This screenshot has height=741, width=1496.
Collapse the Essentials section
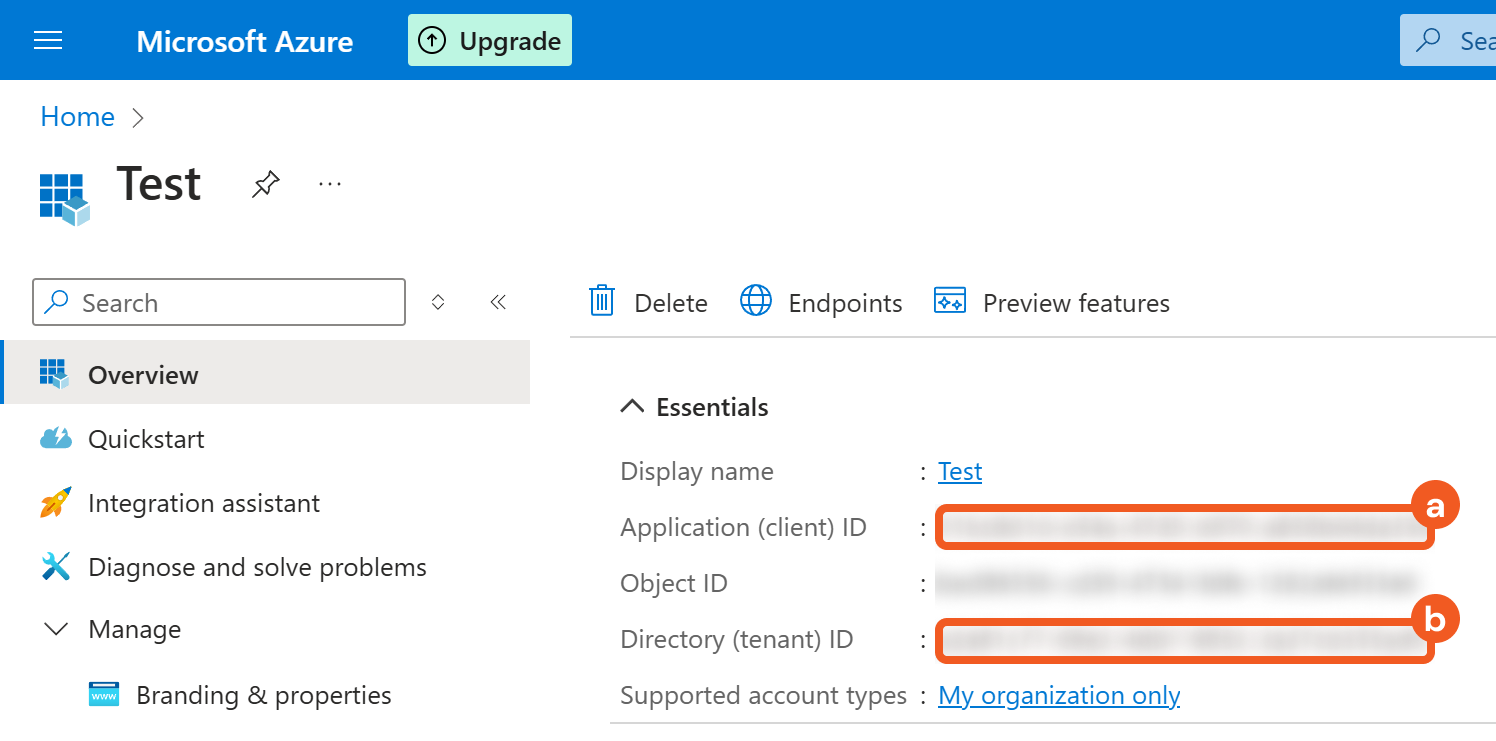(x=632, y=407)
